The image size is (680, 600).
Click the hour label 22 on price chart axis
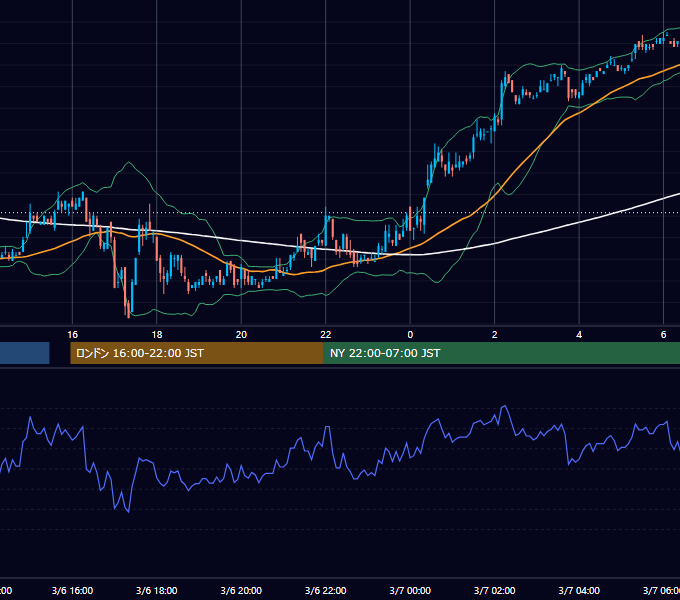(326, 335)
